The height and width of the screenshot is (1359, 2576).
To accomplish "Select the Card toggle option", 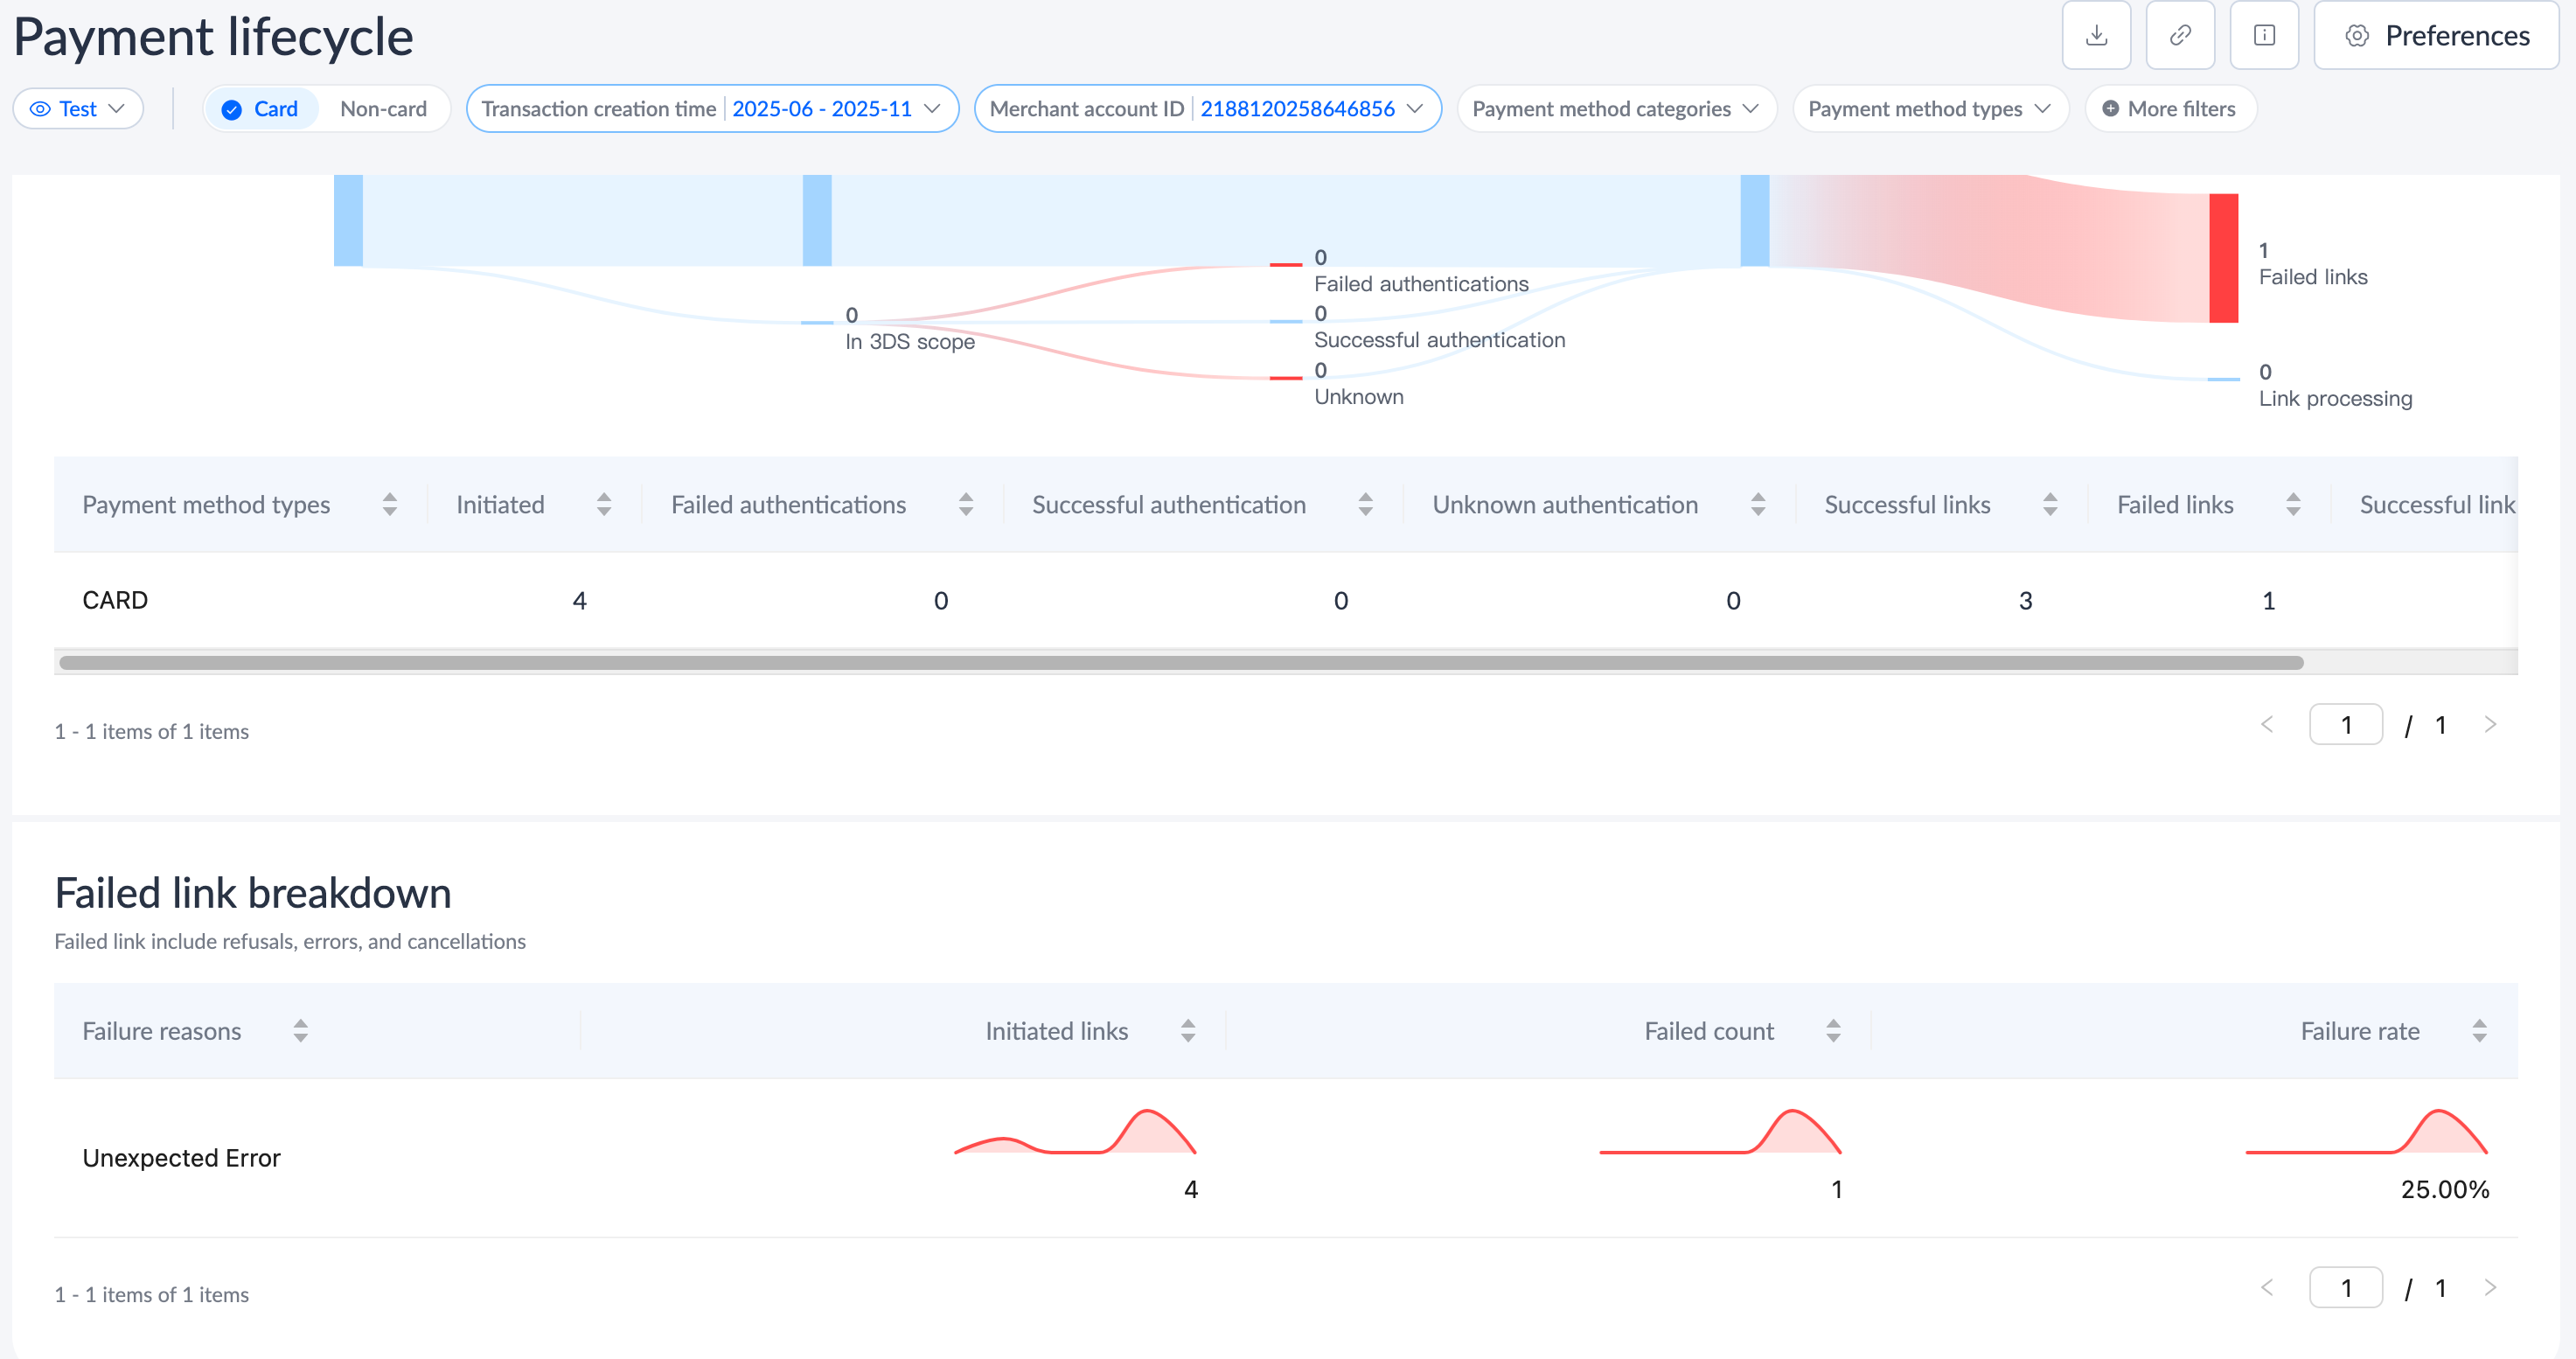I will coord(261,109).
